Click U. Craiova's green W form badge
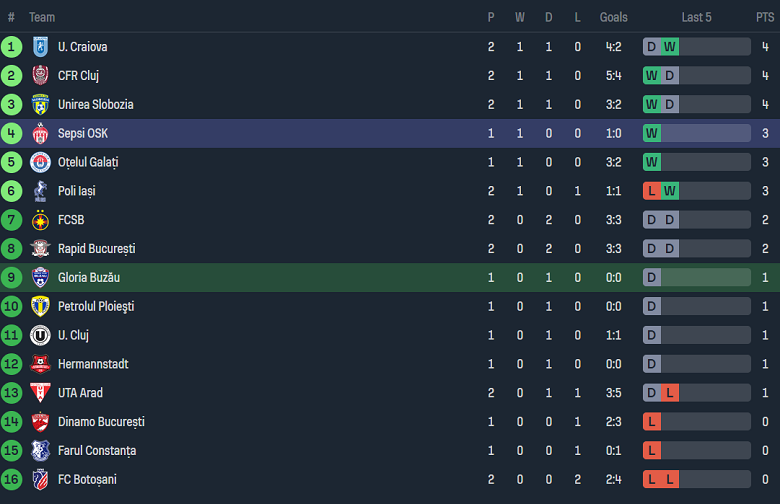This screenshot has width=780, height=504. [670, 47]
